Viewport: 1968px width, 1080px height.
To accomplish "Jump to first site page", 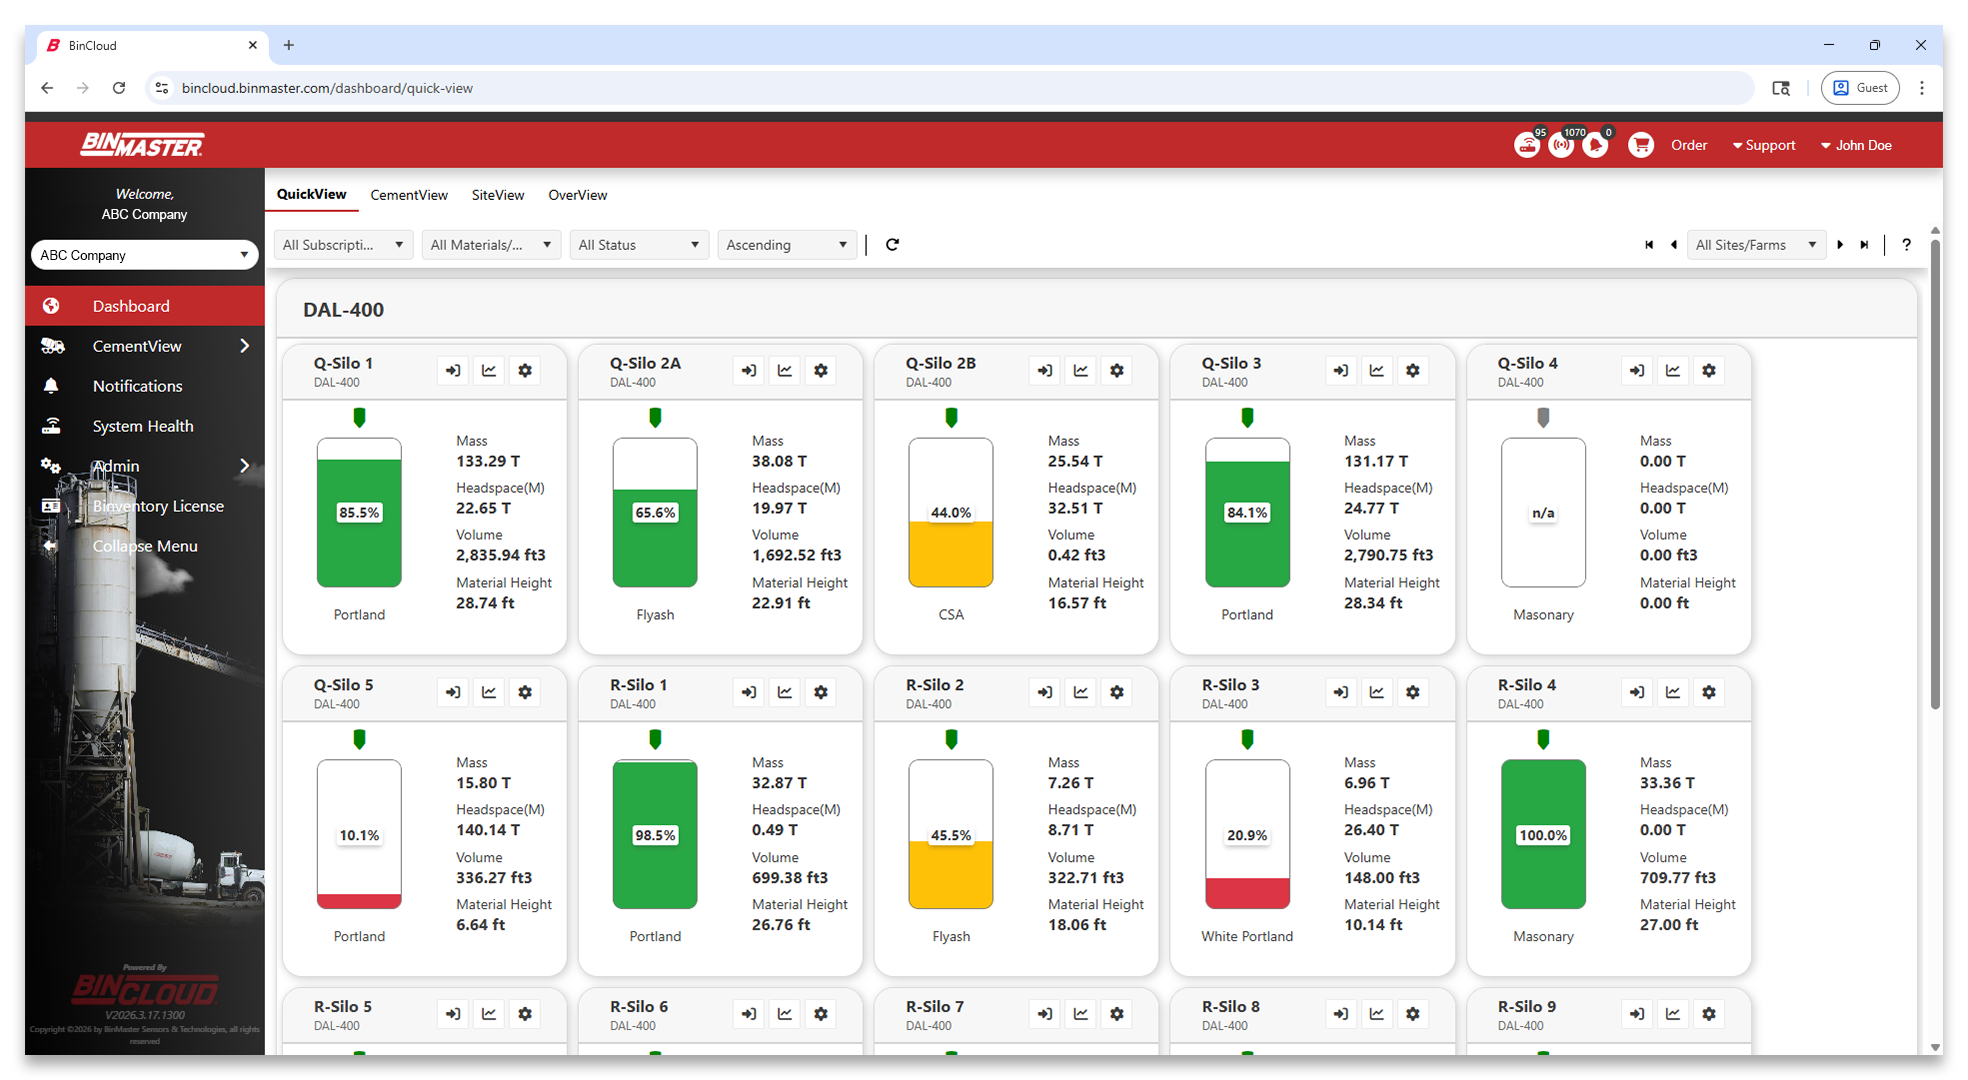I will click(1649, 245).
